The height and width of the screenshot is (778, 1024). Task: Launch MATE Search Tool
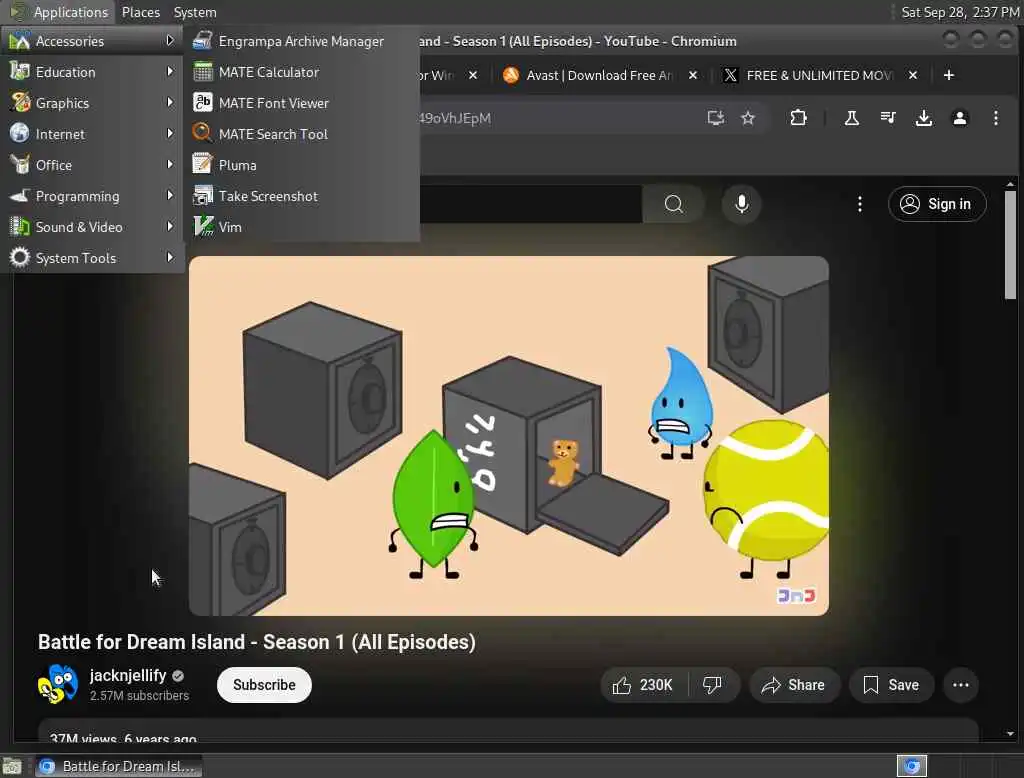(301, 134)
